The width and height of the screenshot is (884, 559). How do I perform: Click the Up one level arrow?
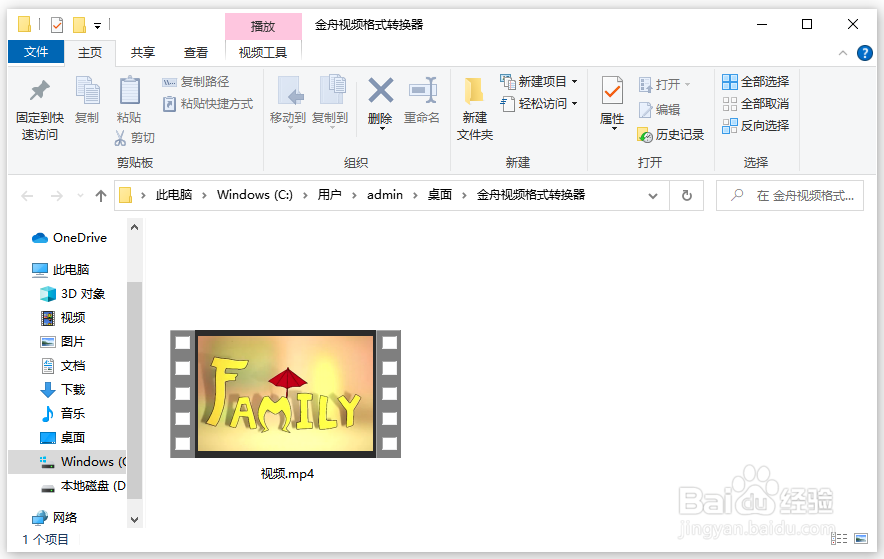pos(101,196)
